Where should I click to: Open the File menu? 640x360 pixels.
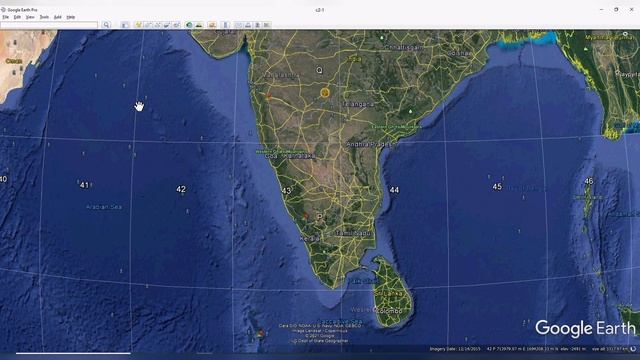pyautogui.click(x=6, y=17)
